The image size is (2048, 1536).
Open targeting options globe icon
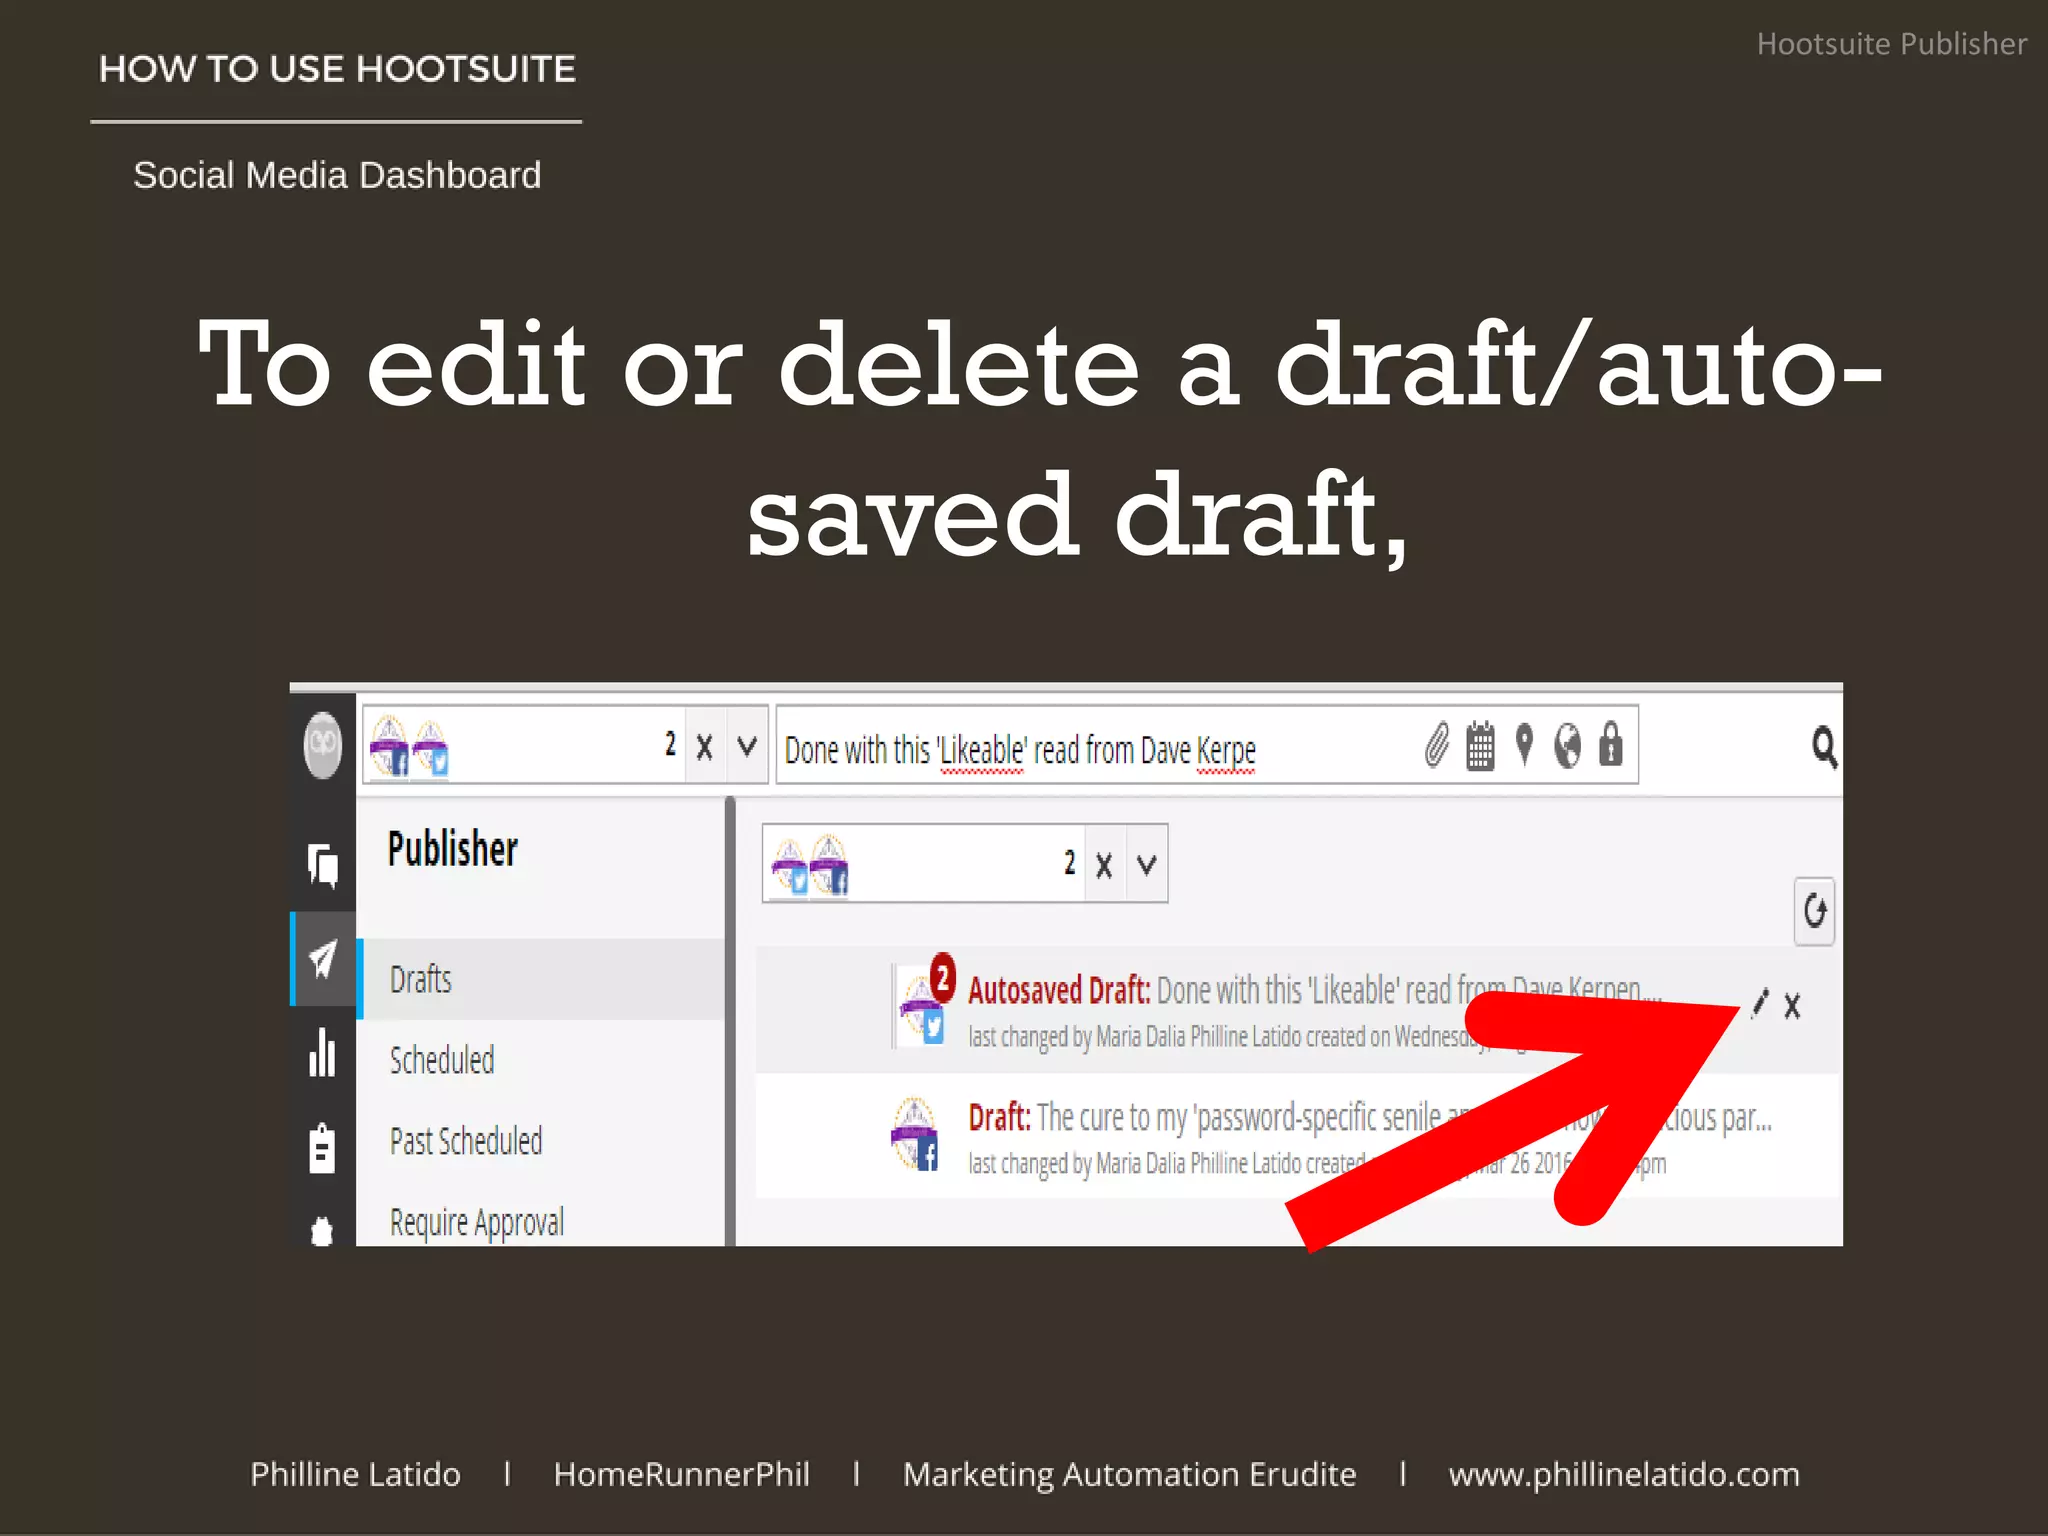pos(1568,746)
